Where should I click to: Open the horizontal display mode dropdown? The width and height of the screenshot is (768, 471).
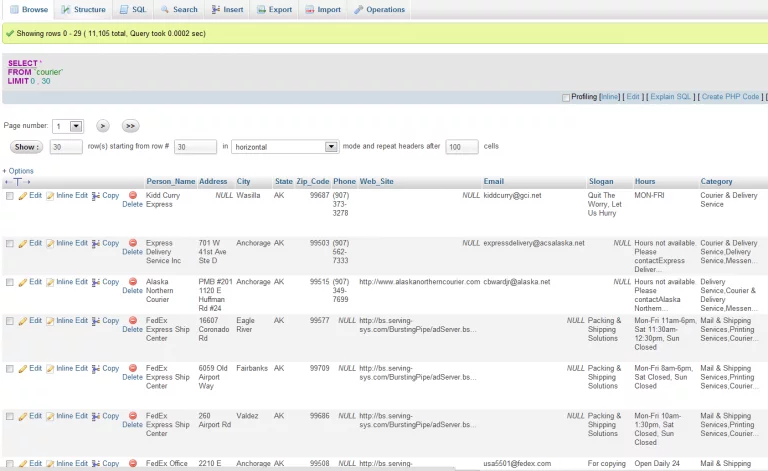click(x=285, y=147)
